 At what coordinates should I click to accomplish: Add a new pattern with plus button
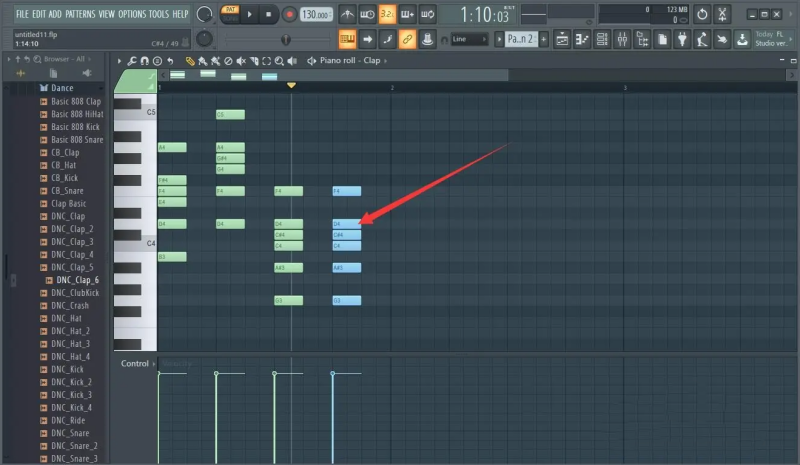pyautogui.click(x=543, y=39)
